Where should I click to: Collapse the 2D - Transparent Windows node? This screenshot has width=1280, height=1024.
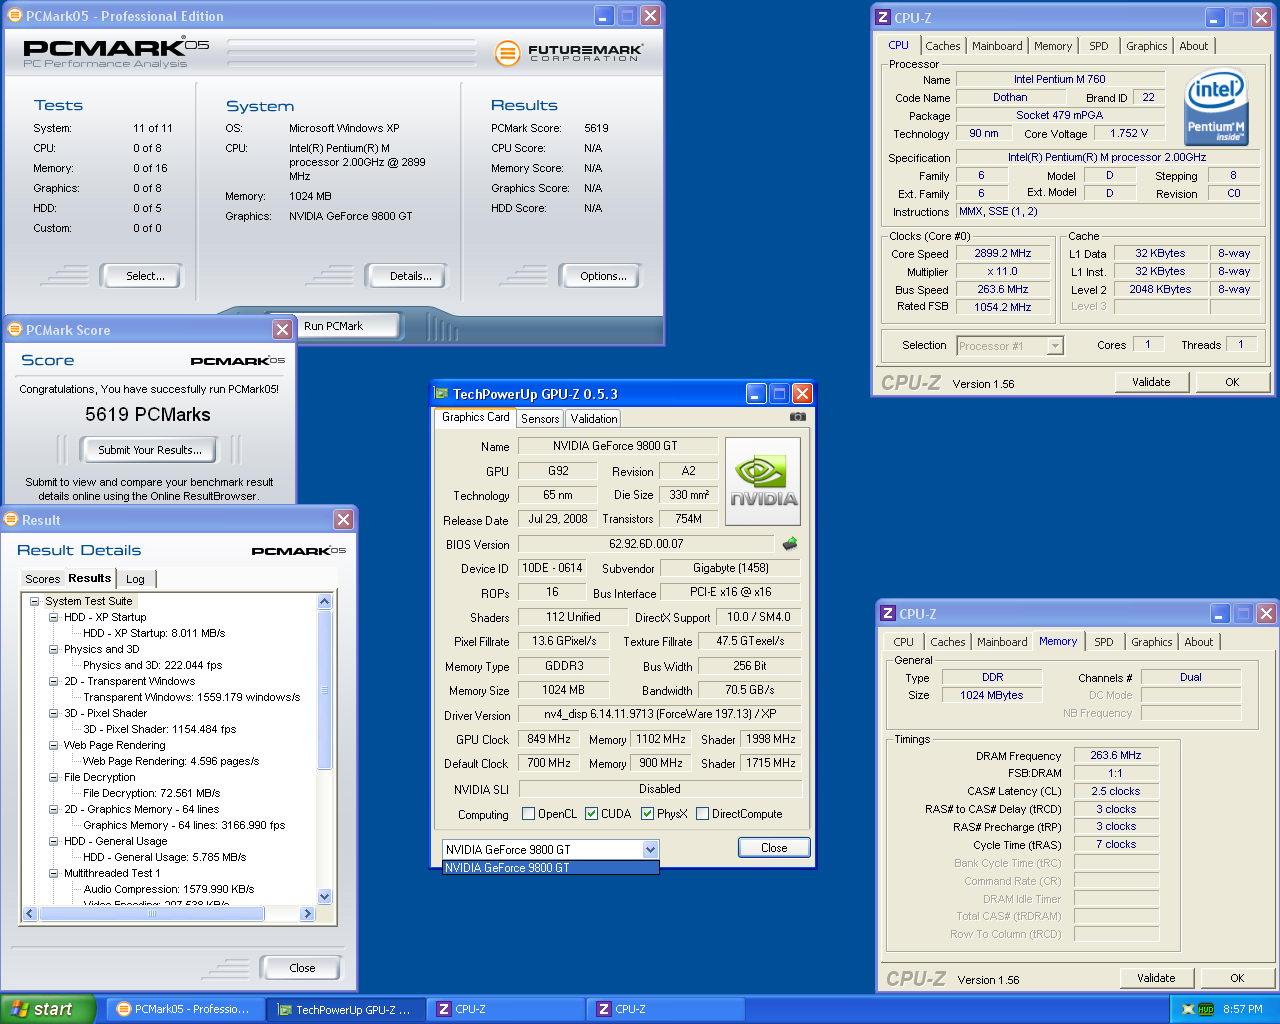click(x=54, y=681)
